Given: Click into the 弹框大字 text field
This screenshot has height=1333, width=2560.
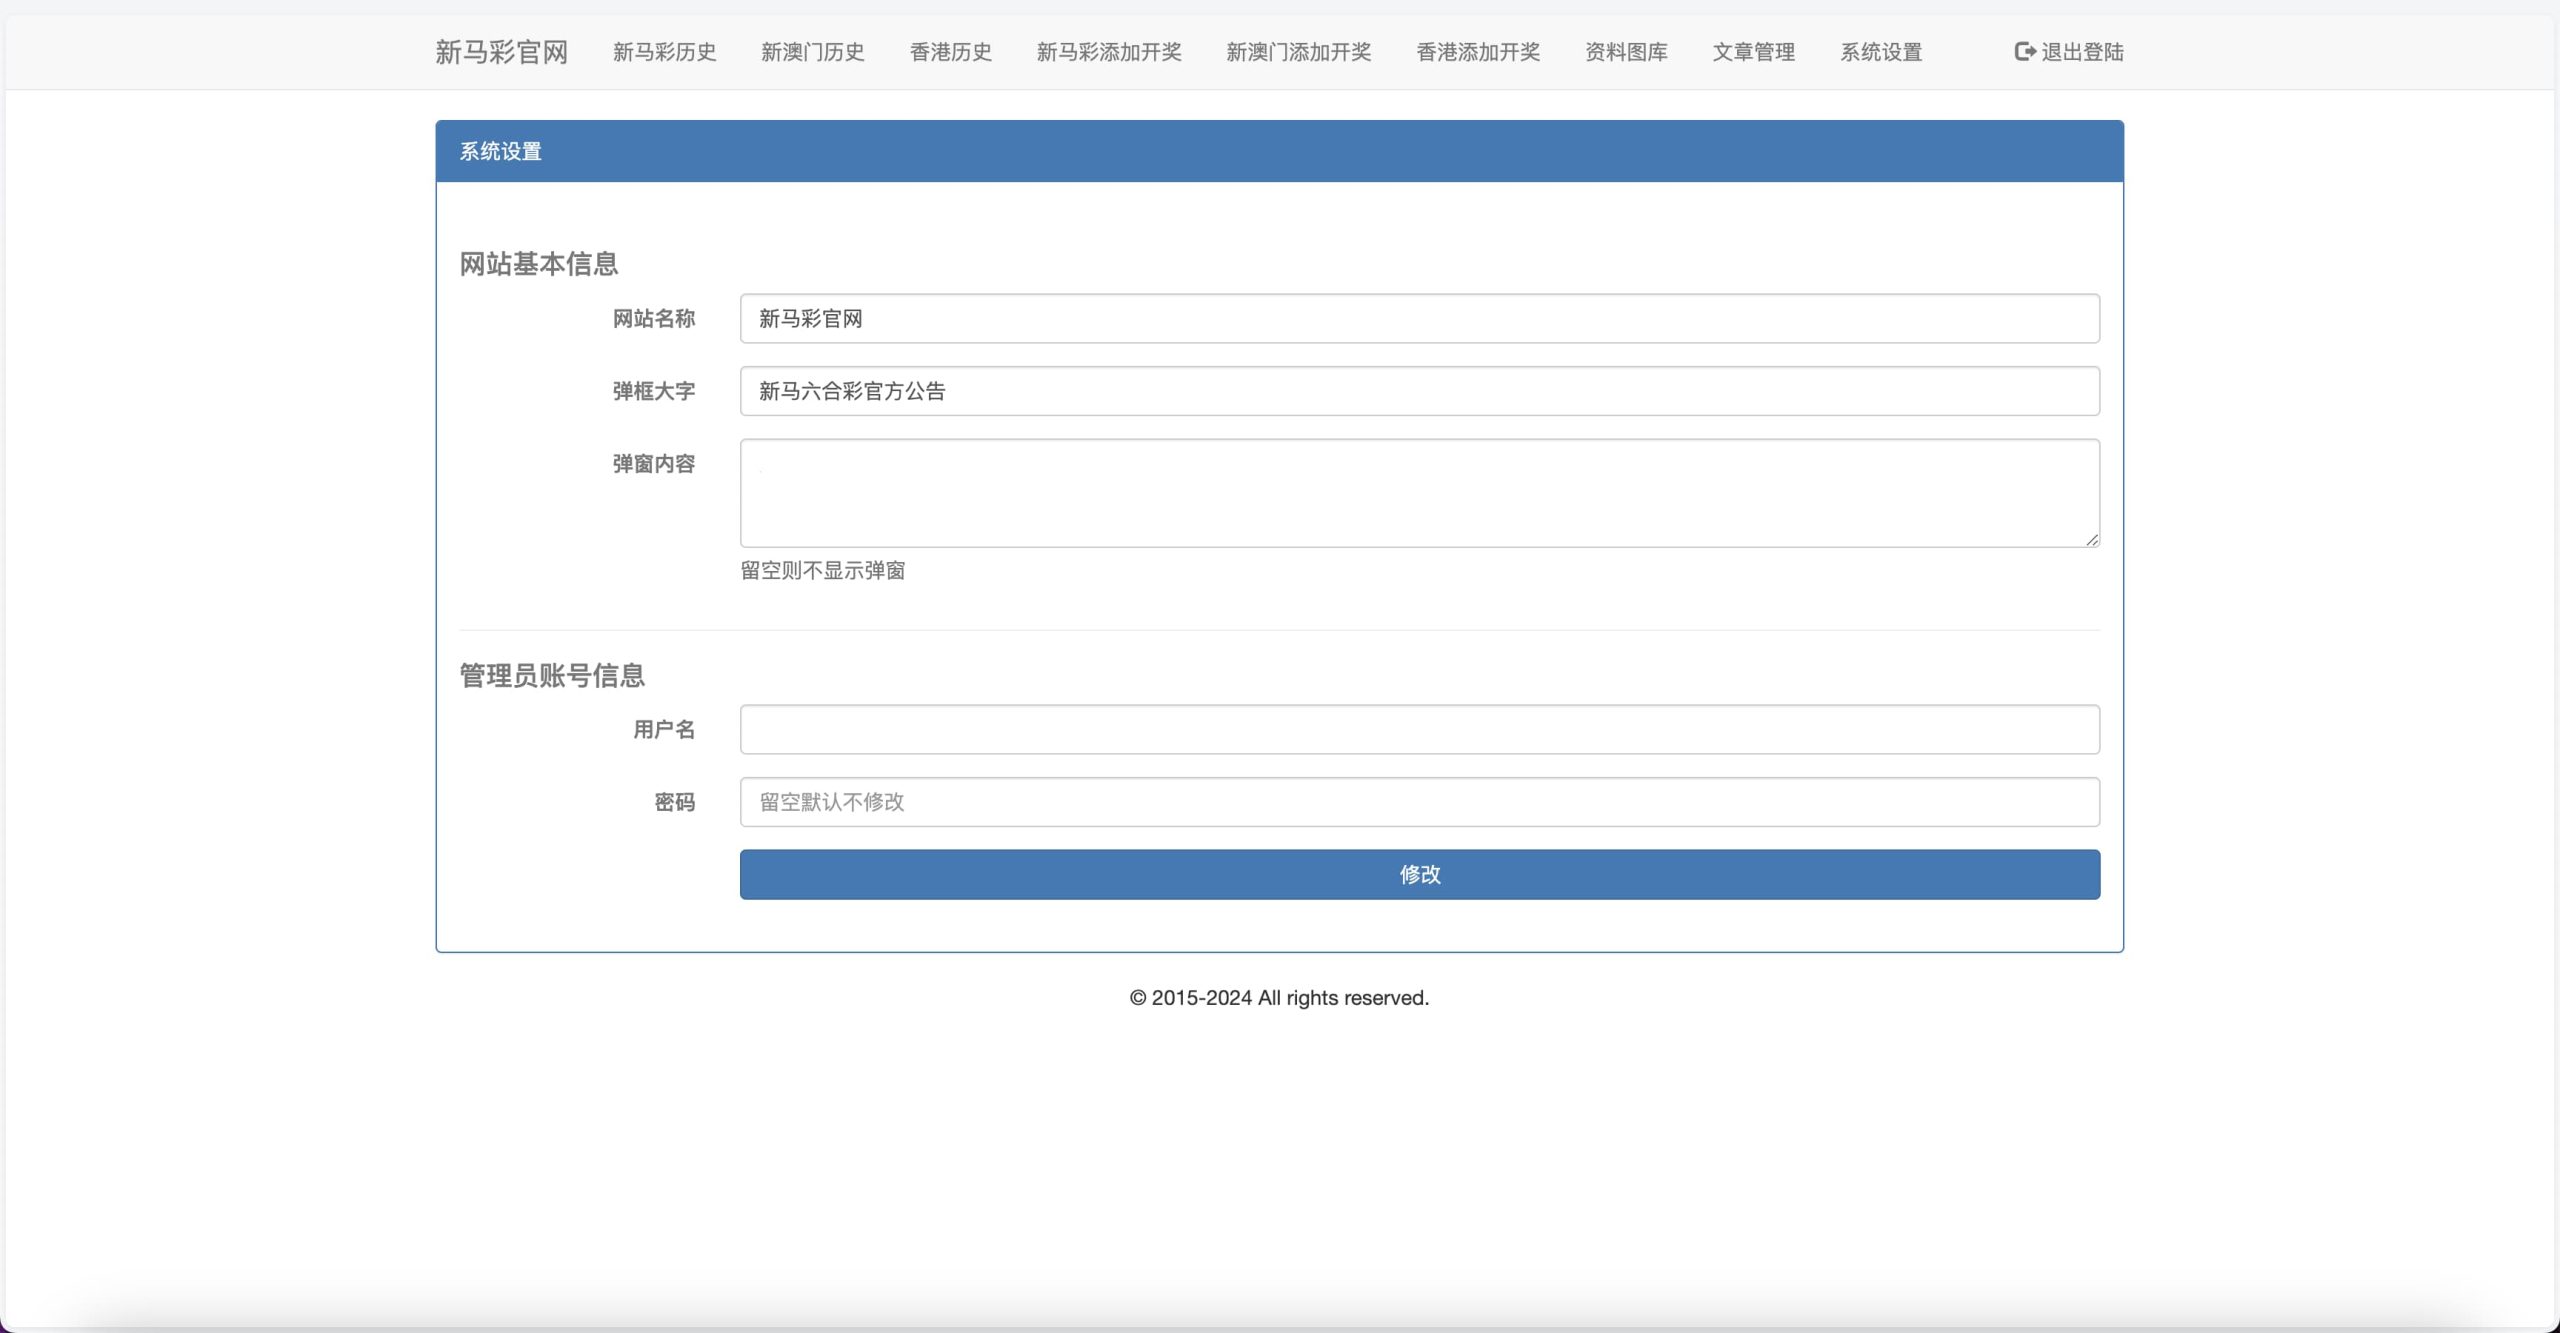Looking at the screenshot, I should point(1419,391).
